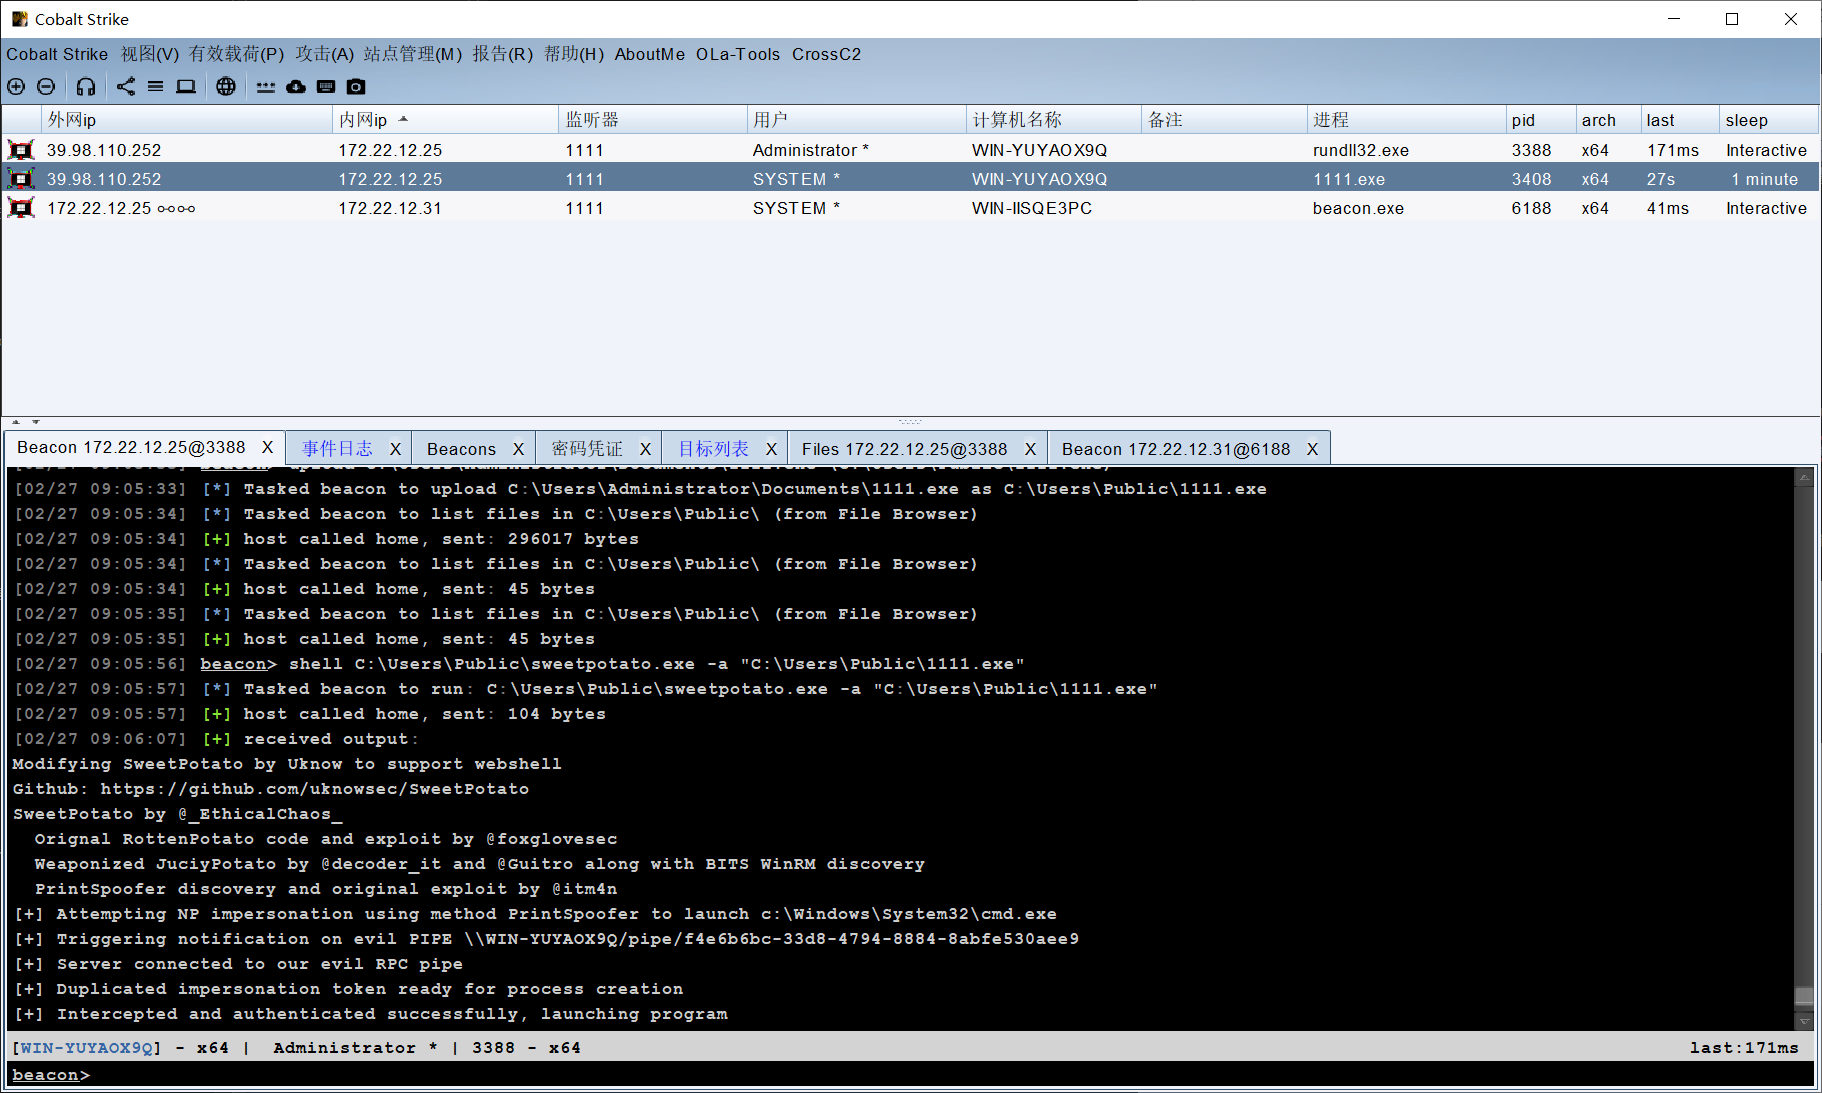View screenshots via camera icon
Viewport: 1822px width, 1093px height.
(355, 87)
